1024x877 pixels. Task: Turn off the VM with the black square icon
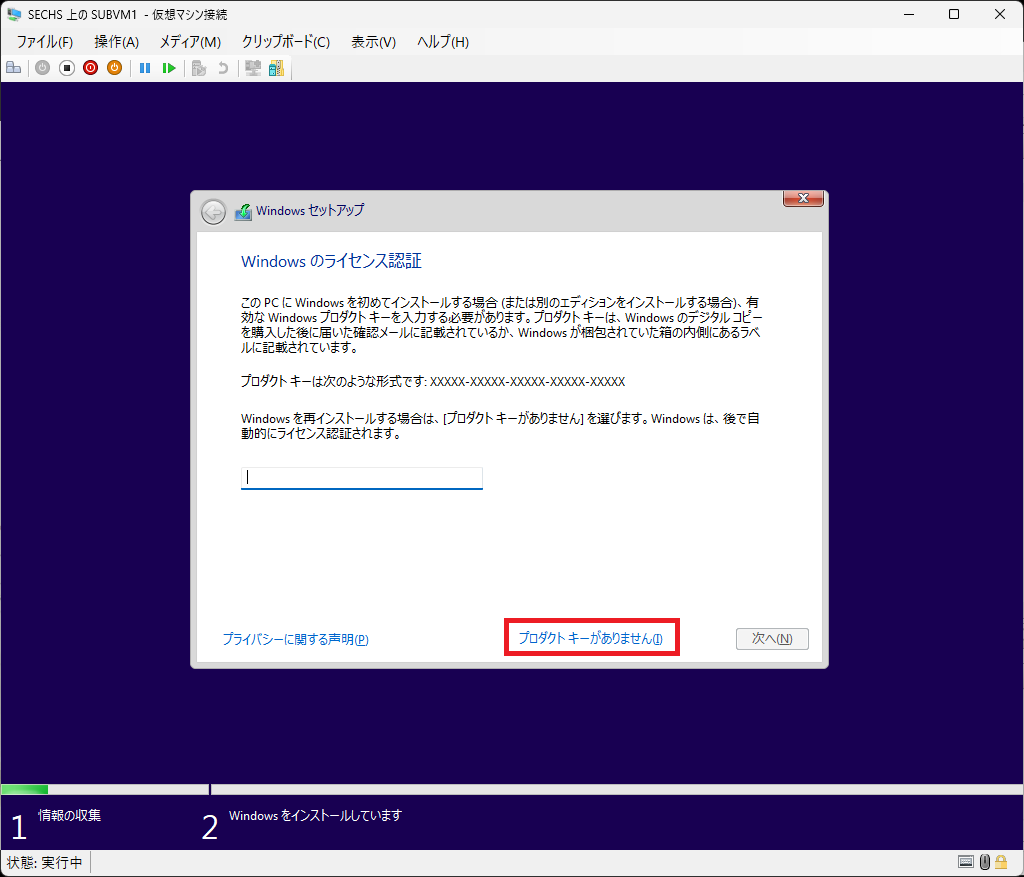[67, 68]
